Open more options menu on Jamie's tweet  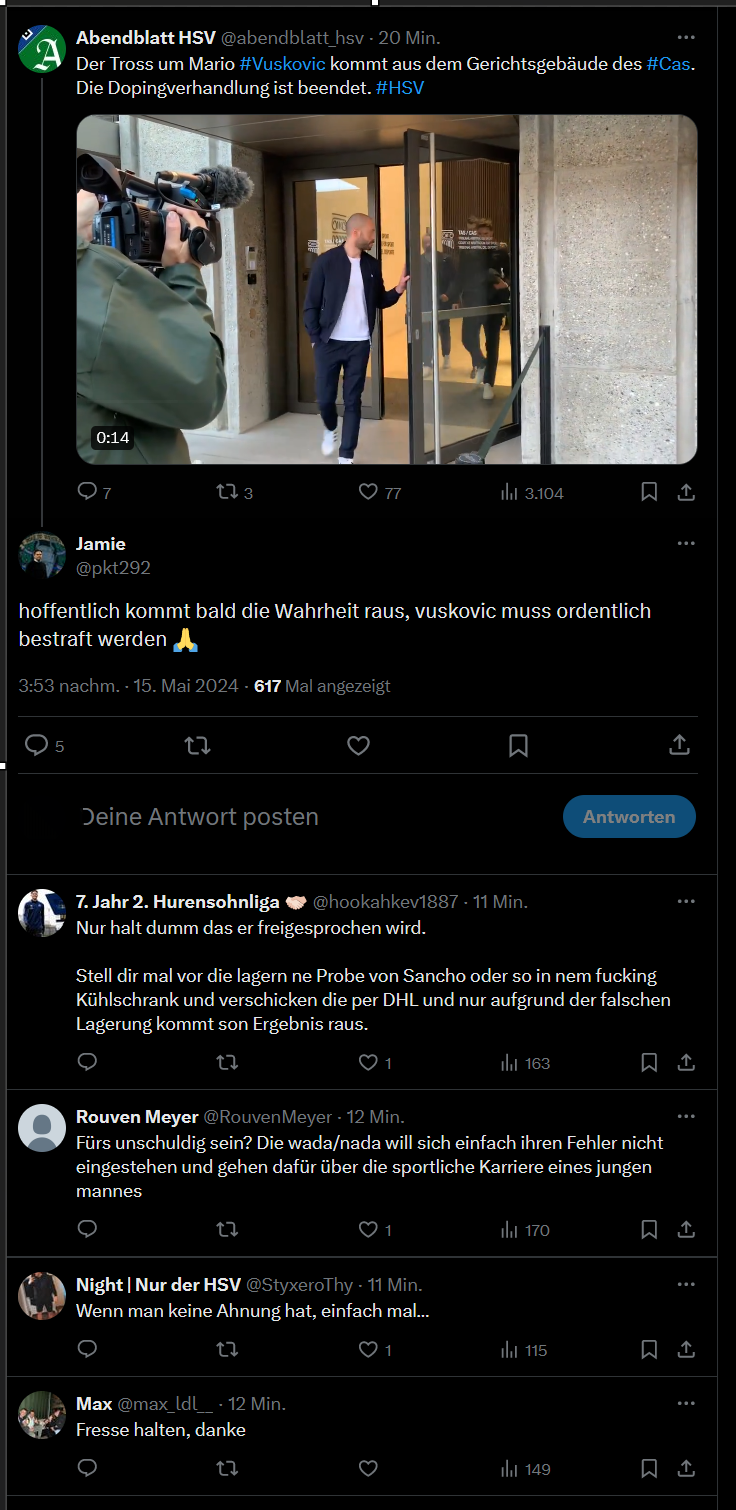point(686,544)
